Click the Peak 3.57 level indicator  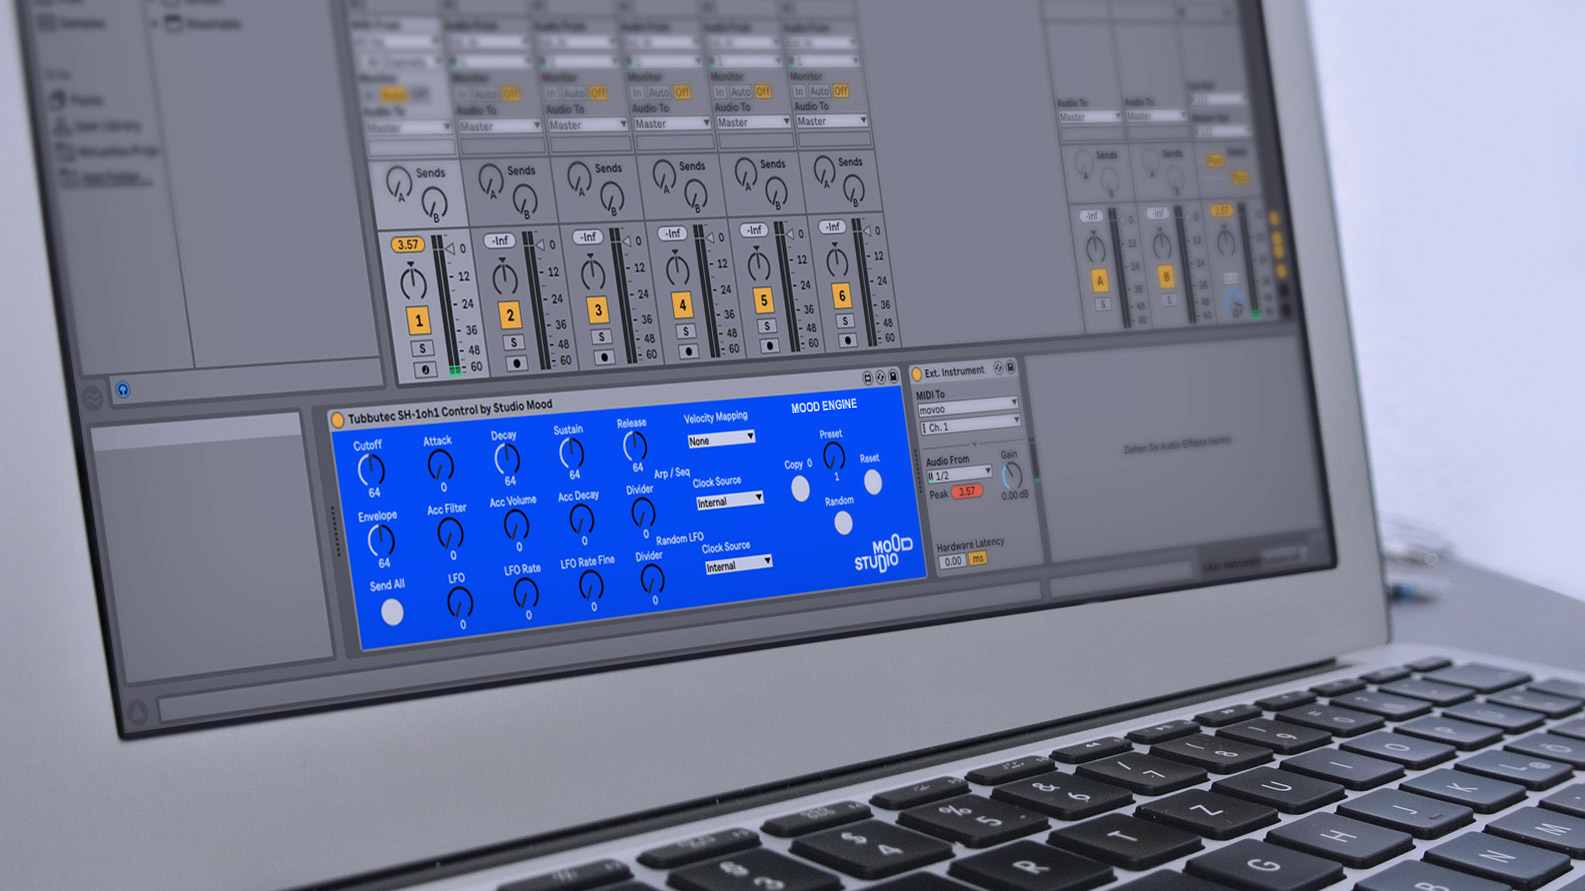[967, 491]
